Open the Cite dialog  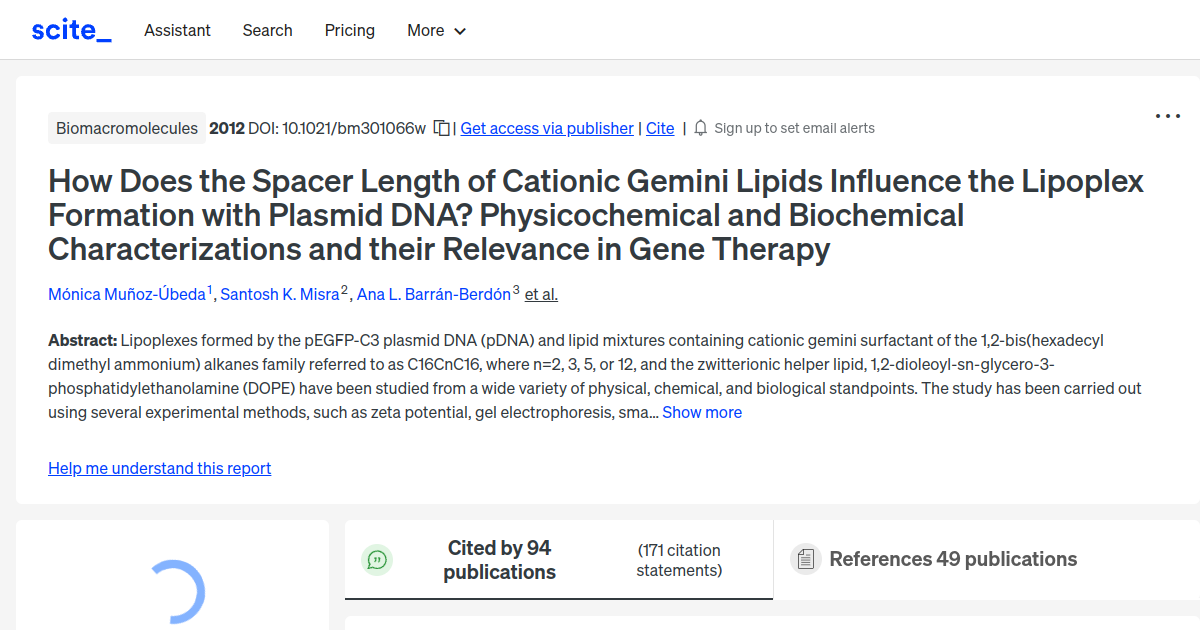[x=659, y=128]
